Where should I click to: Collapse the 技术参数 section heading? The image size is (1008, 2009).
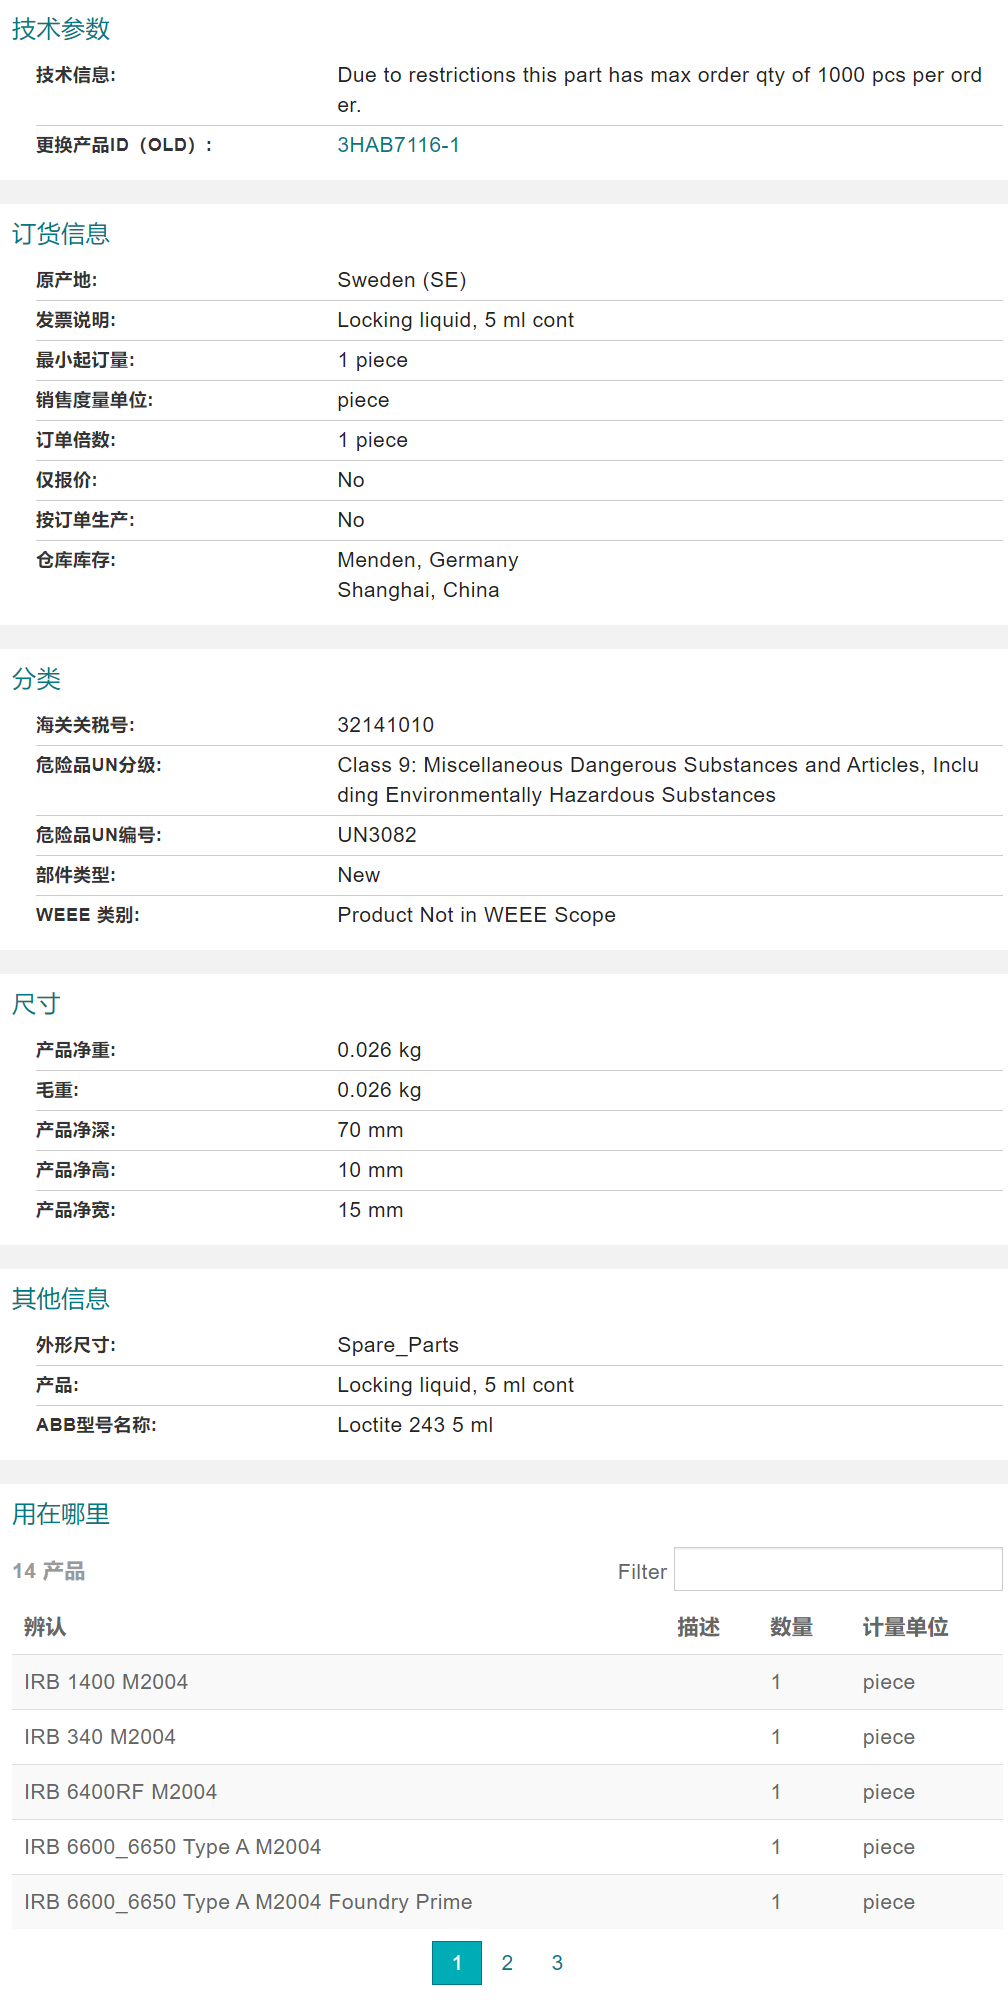coord(61,29)
